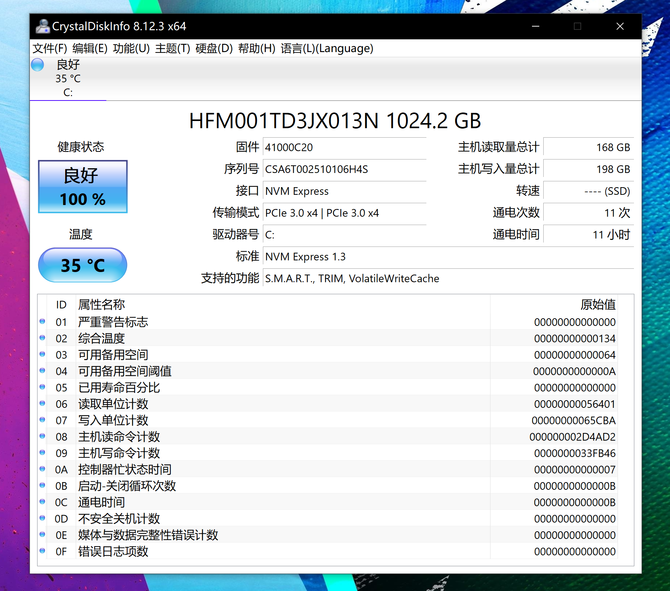Click the 35 °C temperature button
The height and width of the screenshot is (591, 670).
pyautogui.click(x=82, y=265)
